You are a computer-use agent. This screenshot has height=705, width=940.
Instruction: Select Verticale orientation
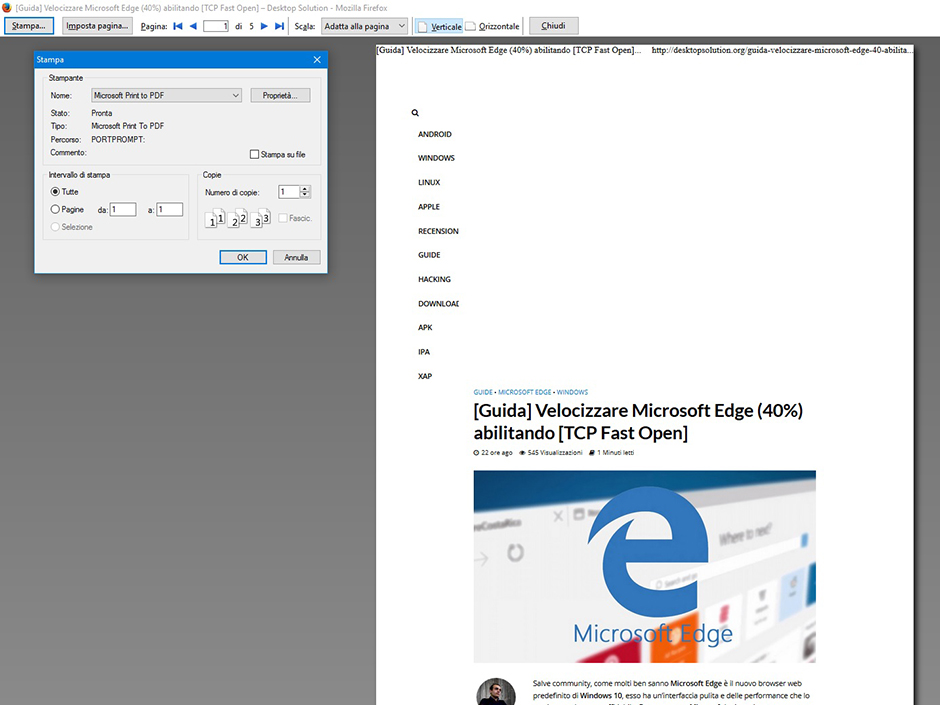pos(439,26)
